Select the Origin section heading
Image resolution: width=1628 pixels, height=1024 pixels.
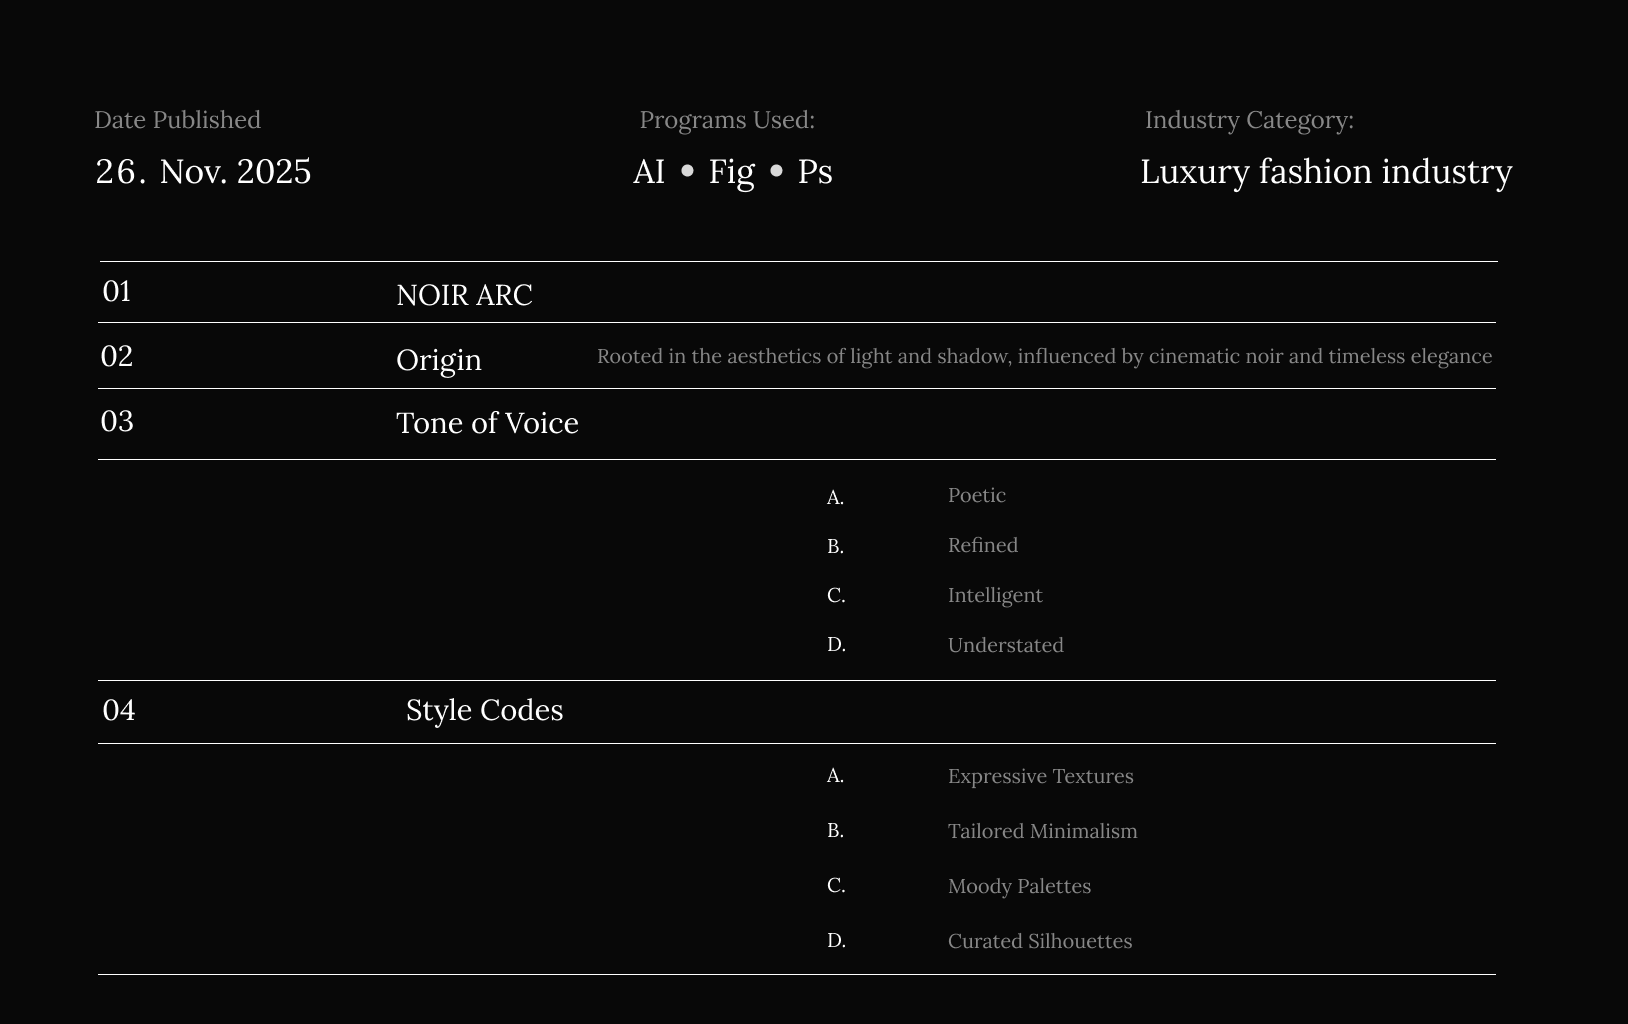438,360
